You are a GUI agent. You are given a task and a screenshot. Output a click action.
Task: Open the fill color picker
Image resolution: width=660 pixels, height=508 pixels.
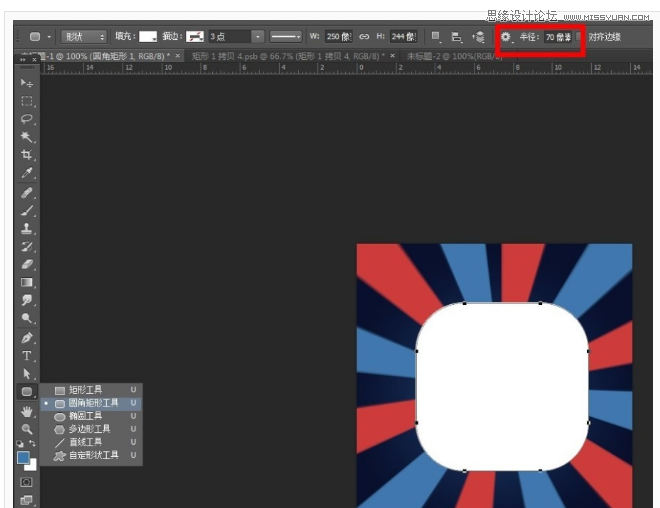coord(148,37)
